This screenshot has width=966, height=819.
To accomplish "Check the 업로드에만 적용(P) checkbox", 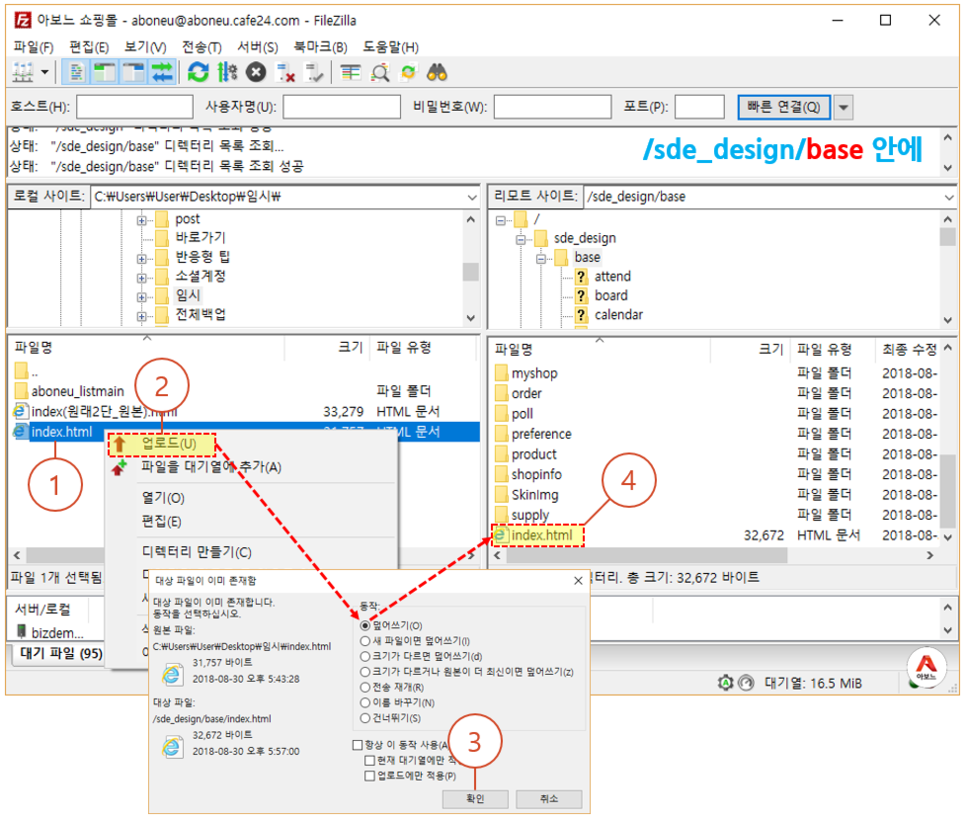I will point(370,776).
